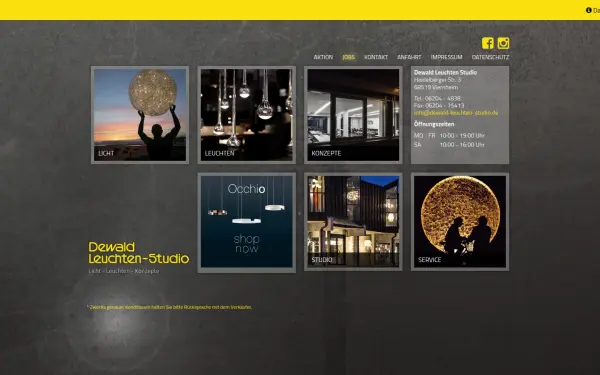Click the Licht - Leuchten - Konzepte tagline
The width and height of the screenshot is (600, 375).
(124, 271)
